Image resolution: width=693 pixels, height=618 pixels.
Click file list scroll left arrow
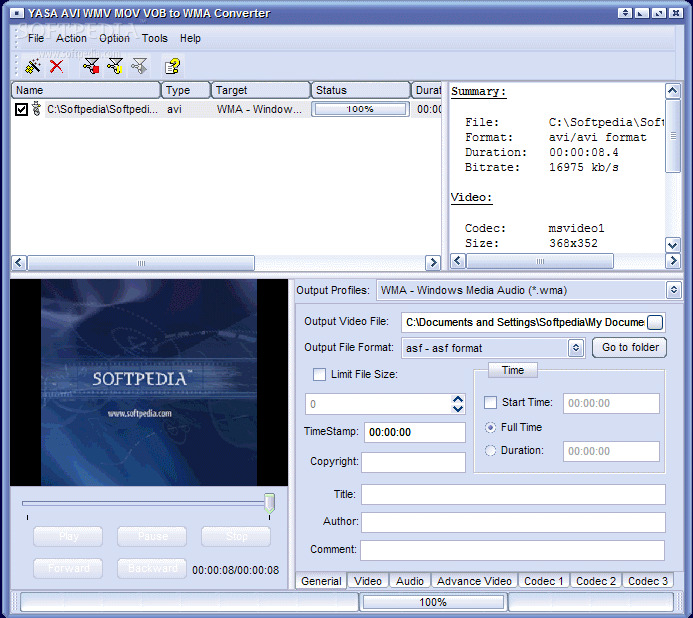click(19, 263)
